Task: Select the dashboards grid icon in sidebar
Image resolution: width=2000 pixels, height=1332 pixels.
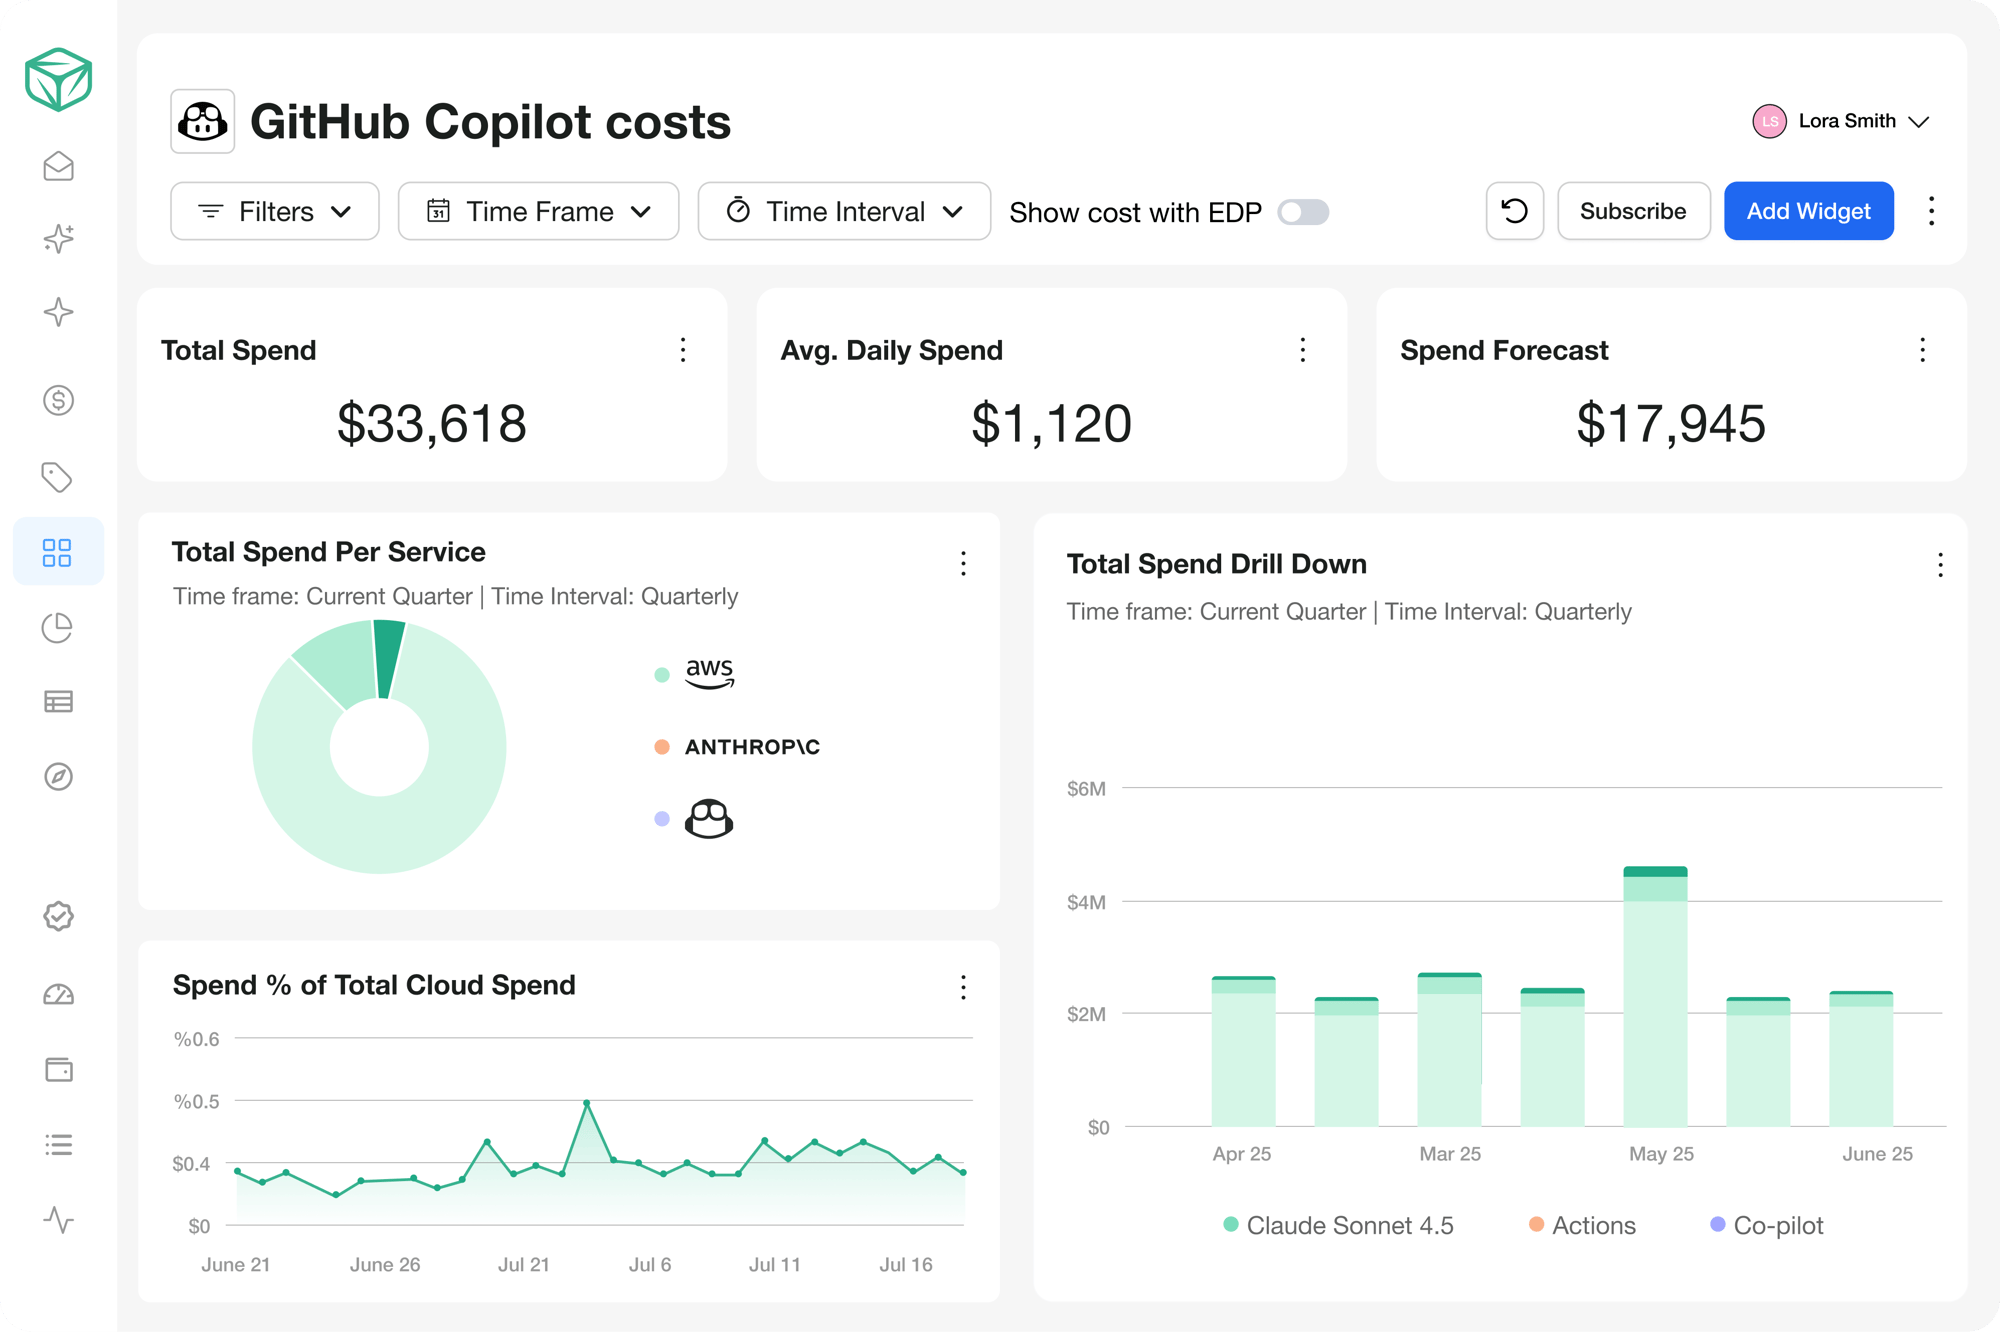Action: [58, 552]
